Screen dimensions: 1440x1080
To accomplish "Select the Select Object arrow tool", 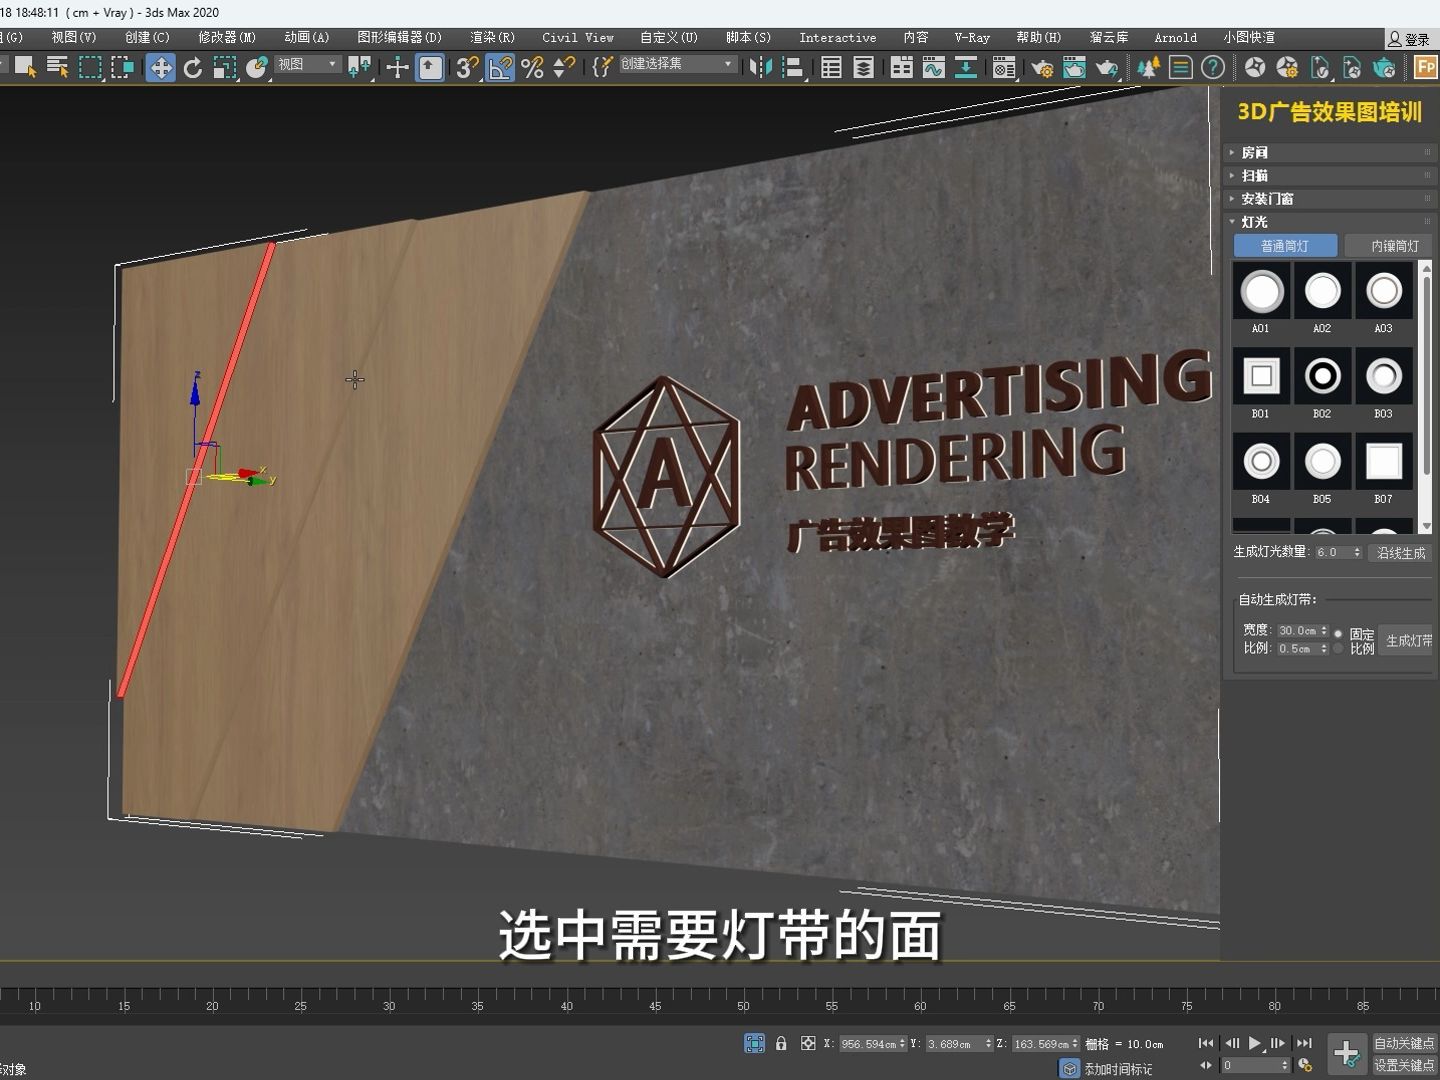I will tap(25, 67).
